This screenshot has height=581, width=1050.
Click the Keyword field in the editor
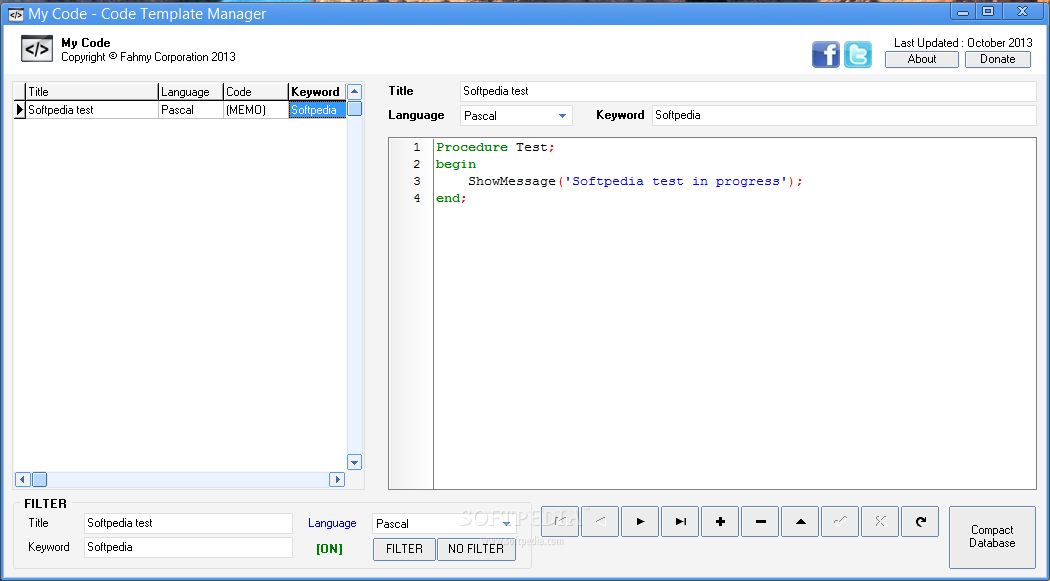tap(844, 115)
